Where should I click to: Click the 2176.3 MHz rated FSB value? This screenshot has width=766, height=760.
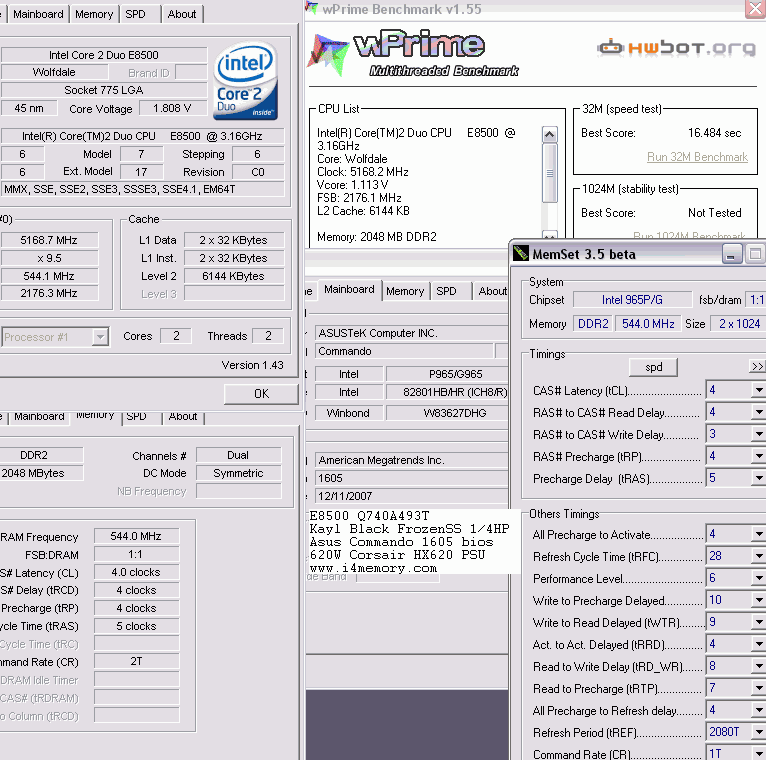pos(49,294)
